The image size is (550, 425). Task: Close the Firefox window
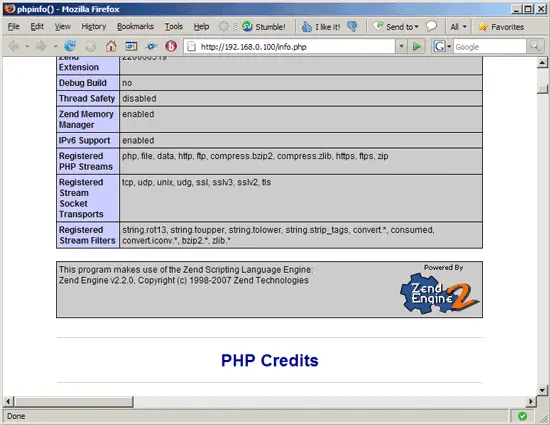(x=541, y=9)
